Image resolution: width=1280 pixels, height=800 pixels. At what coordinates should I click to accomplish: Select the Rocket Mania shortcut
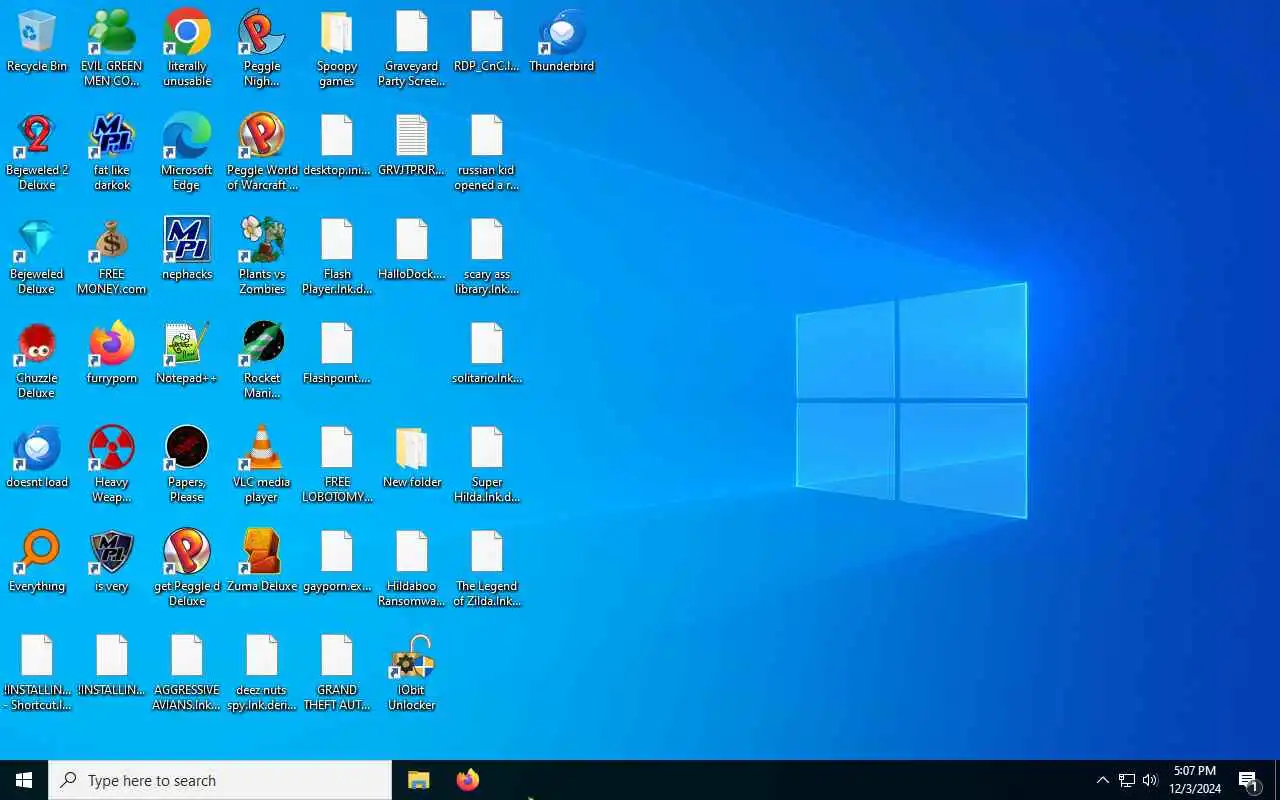(x=262, y=360)
